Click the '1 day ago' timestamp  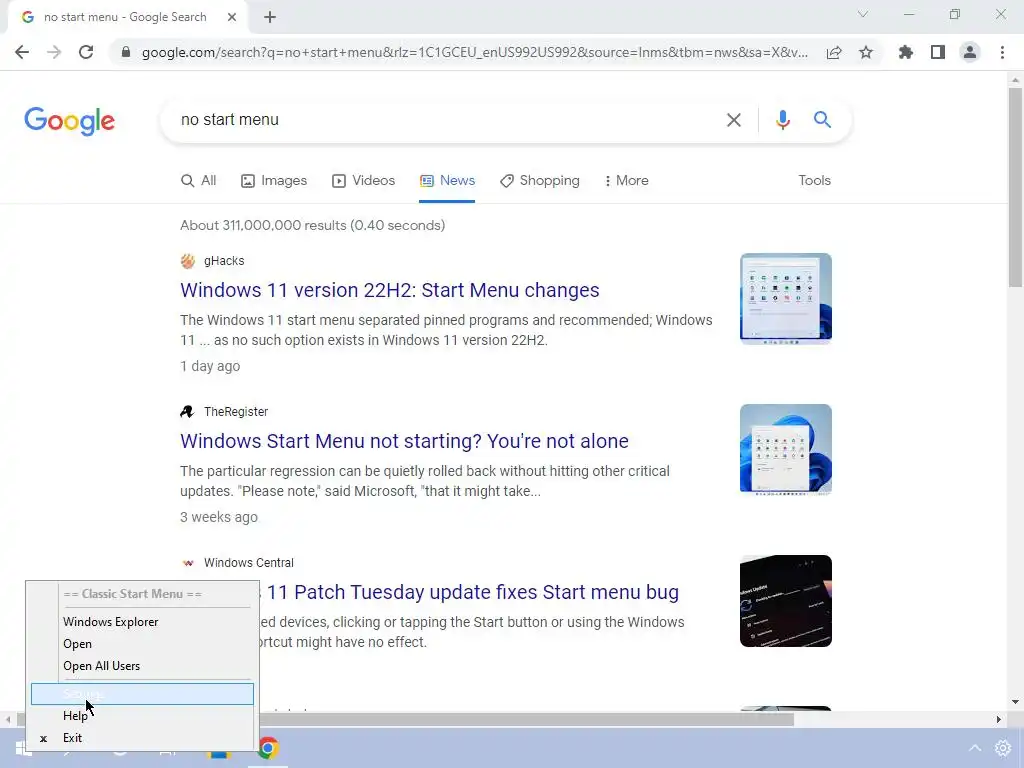210,366
